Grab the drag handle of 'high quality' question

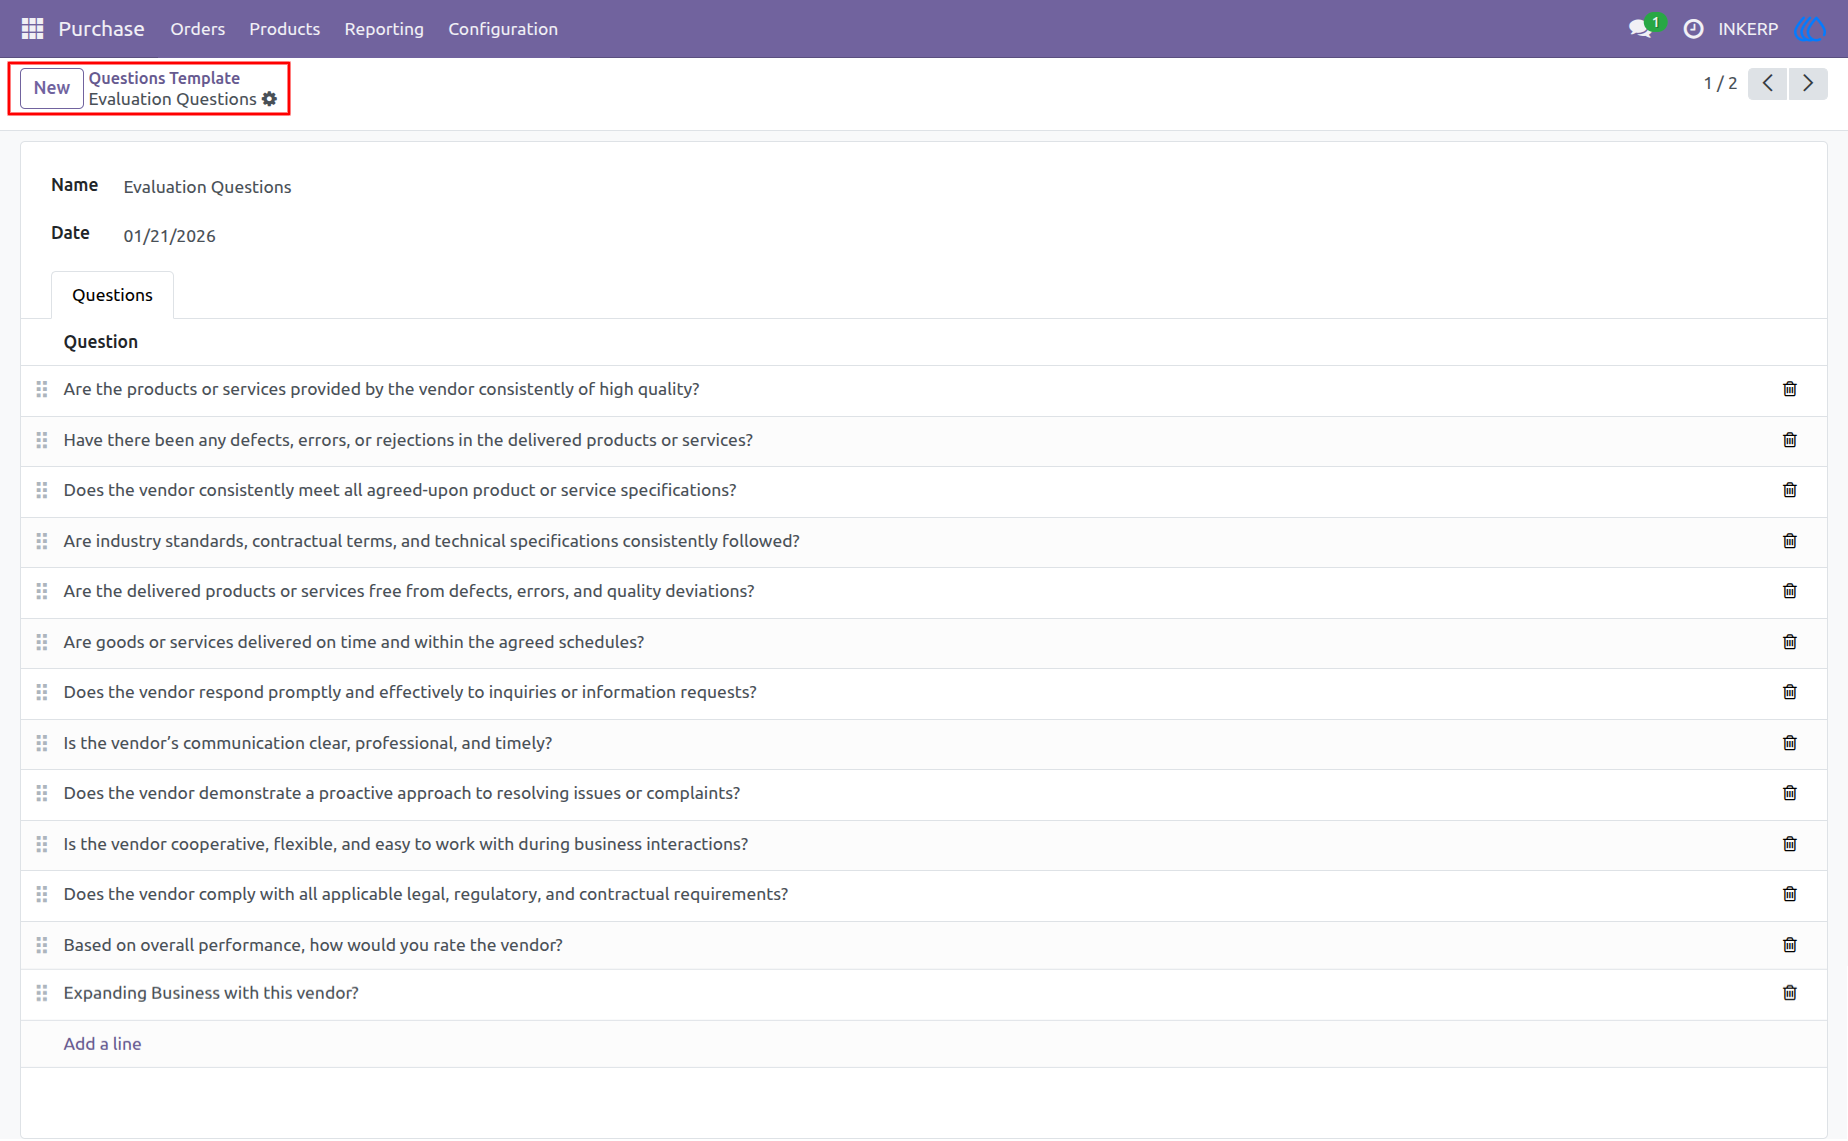pos(42,389)
